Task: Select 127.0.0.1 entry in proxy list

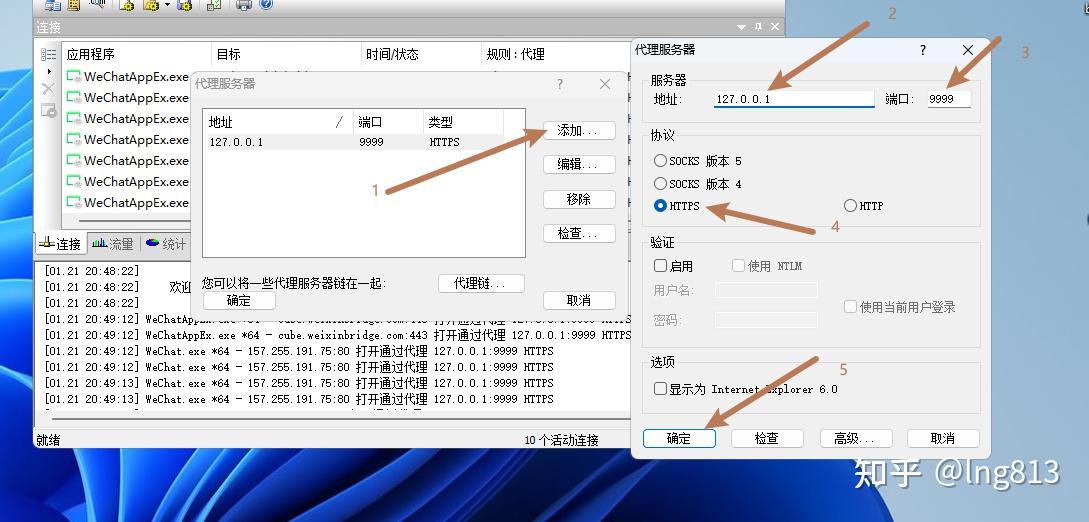Action: click(x=236, y=142)
